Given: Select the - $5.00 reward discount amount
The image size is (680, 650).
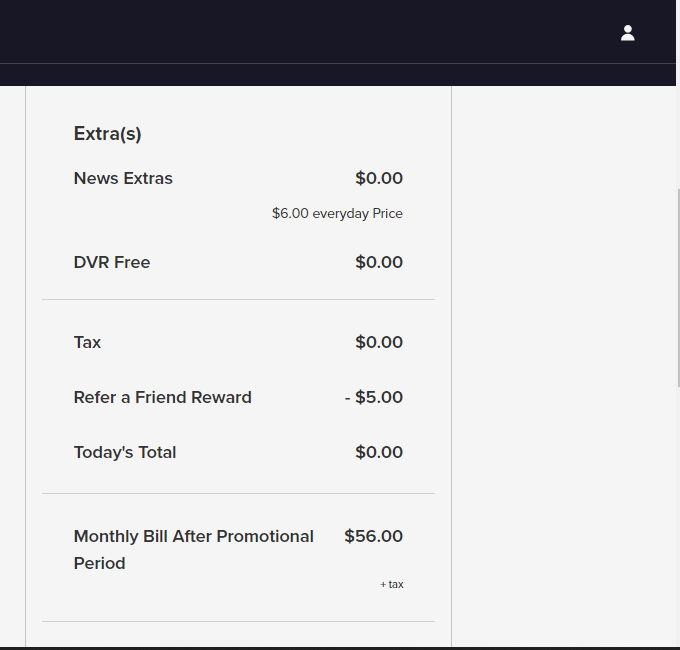Looking at the screenshot, I should click(373, 397).
